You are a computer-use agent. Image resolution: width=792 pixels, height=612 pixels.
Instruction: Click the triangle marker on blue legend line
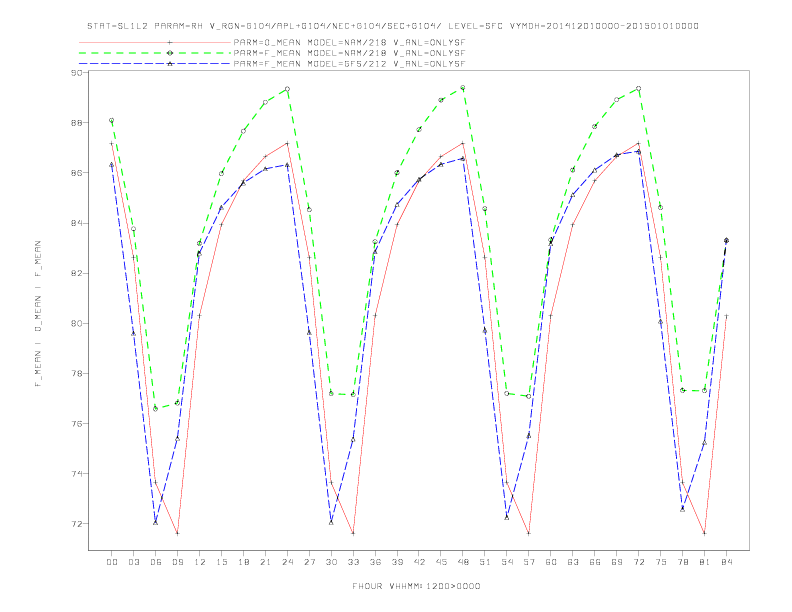(x=170, y=64)
